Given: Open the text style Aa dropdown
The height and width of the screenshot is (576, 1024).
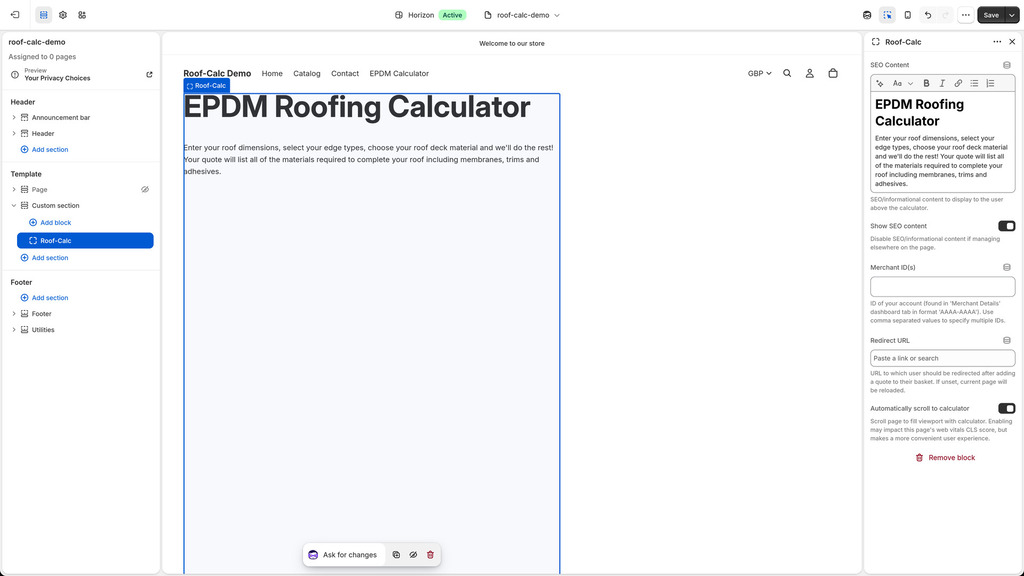Looking at the screenshot, I should point(903,84).
